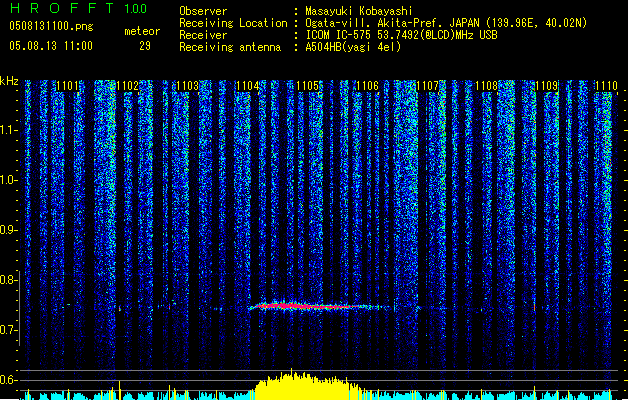Select observer name Masayuki Kobayashi
The height and width of the screenshot is (400, 629).
(x=359, y=11)
